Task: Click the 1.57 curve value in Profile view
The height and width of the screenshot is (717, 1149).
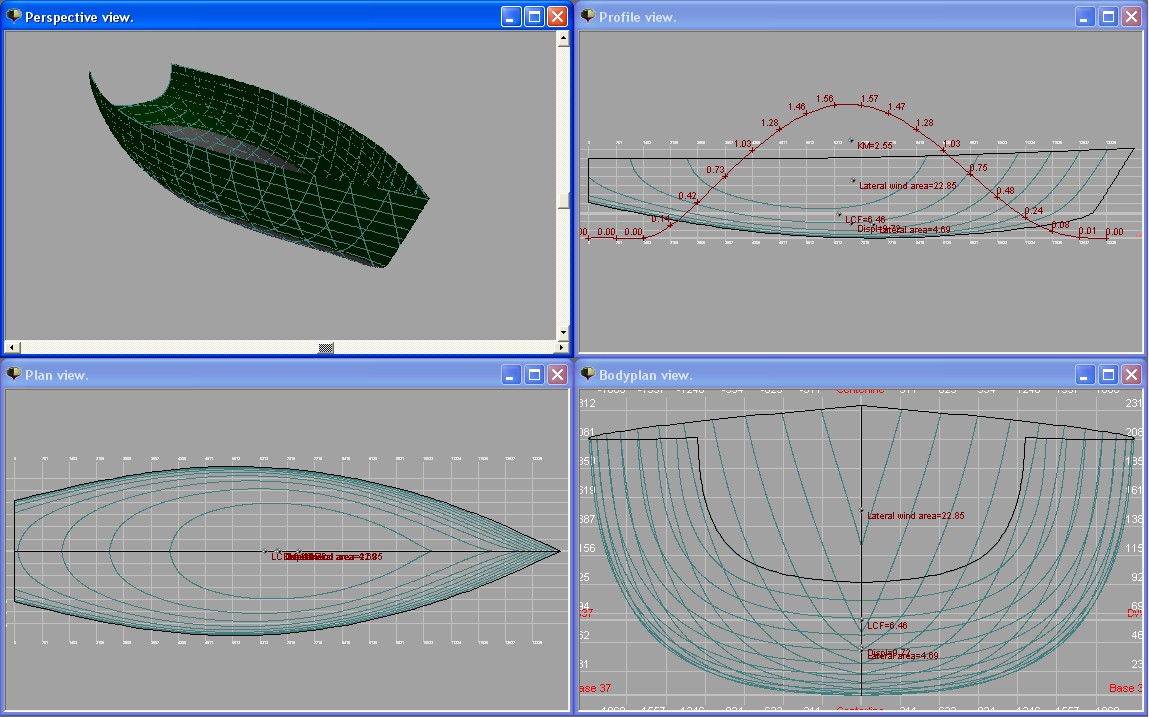Action: tap(870, 98)
